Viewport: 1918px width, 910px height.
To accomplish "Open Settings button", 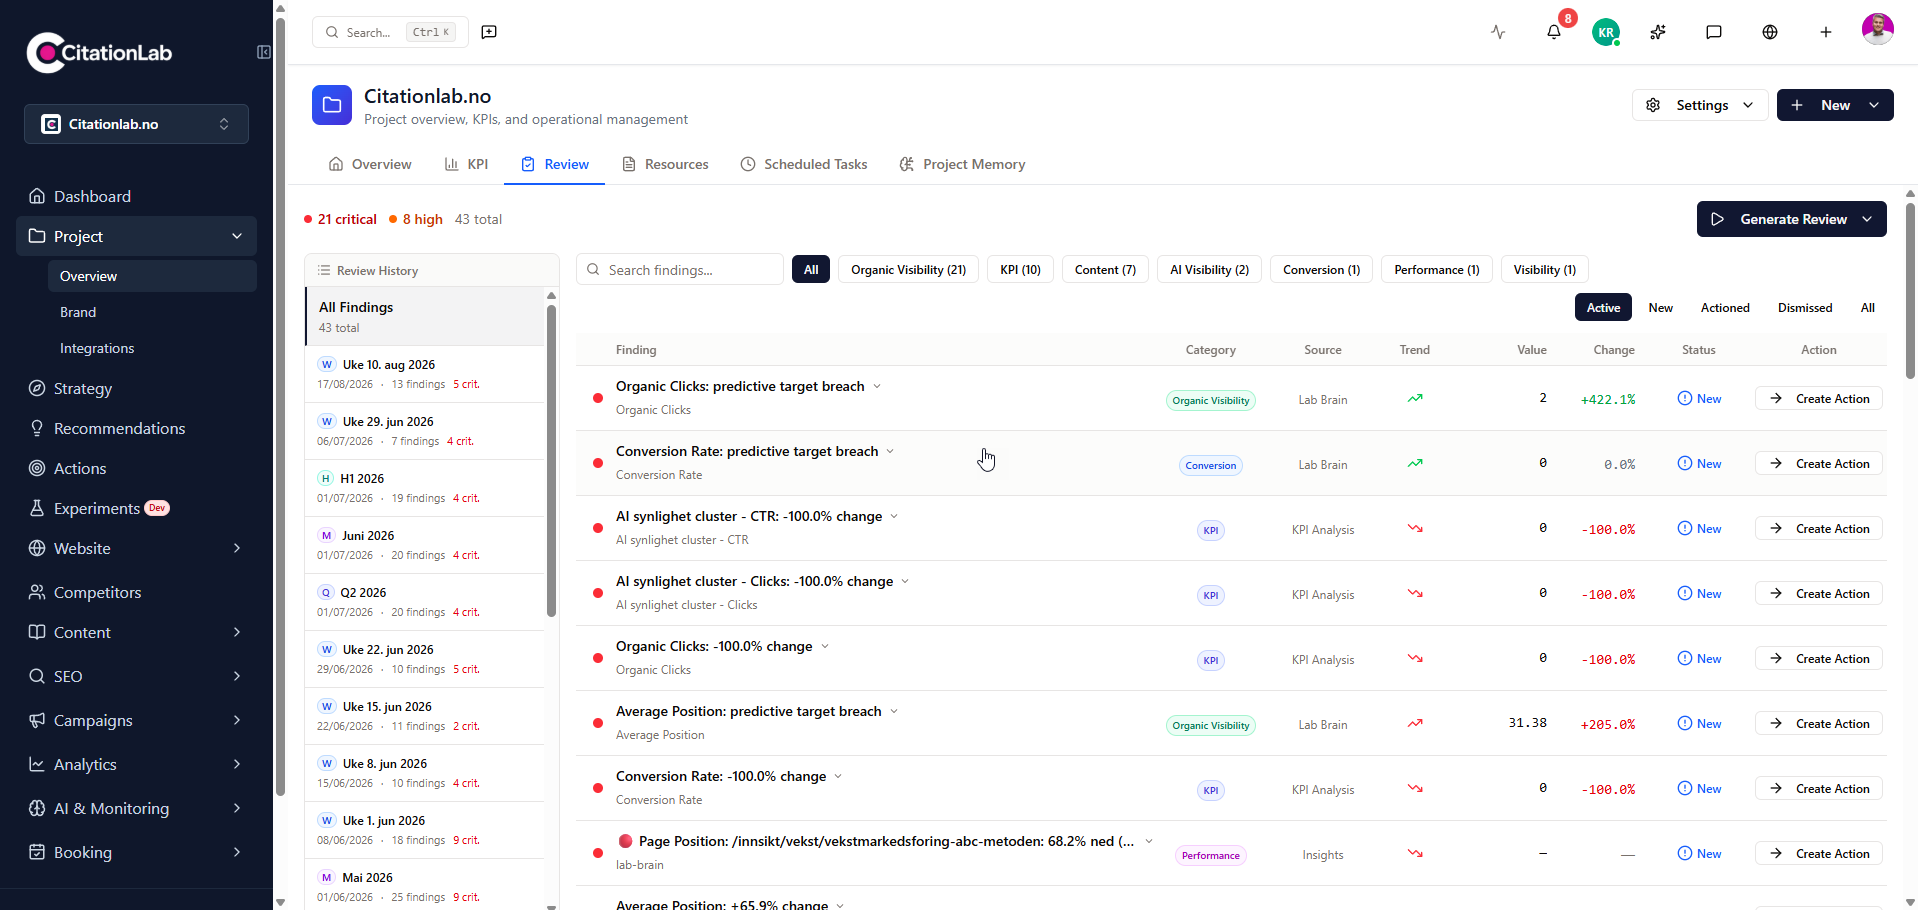I will click(1700, 105).
